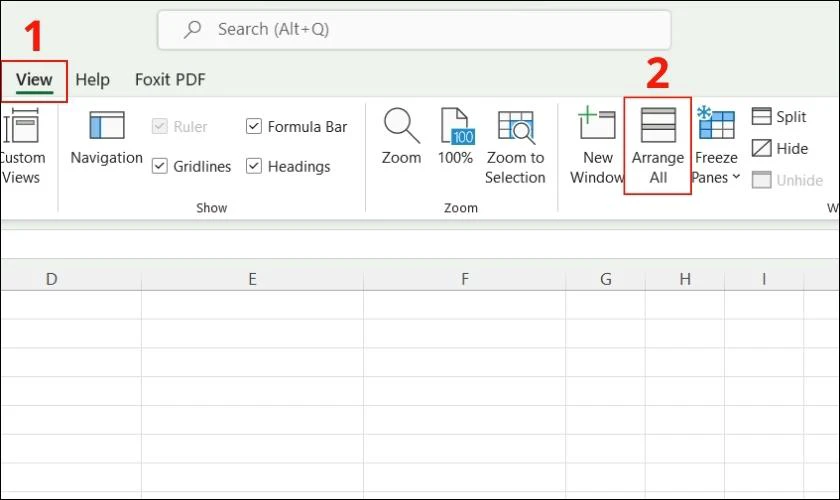
Task: Open the Foxit PDF ribbon tab
Action: click(x=170, y=80)
